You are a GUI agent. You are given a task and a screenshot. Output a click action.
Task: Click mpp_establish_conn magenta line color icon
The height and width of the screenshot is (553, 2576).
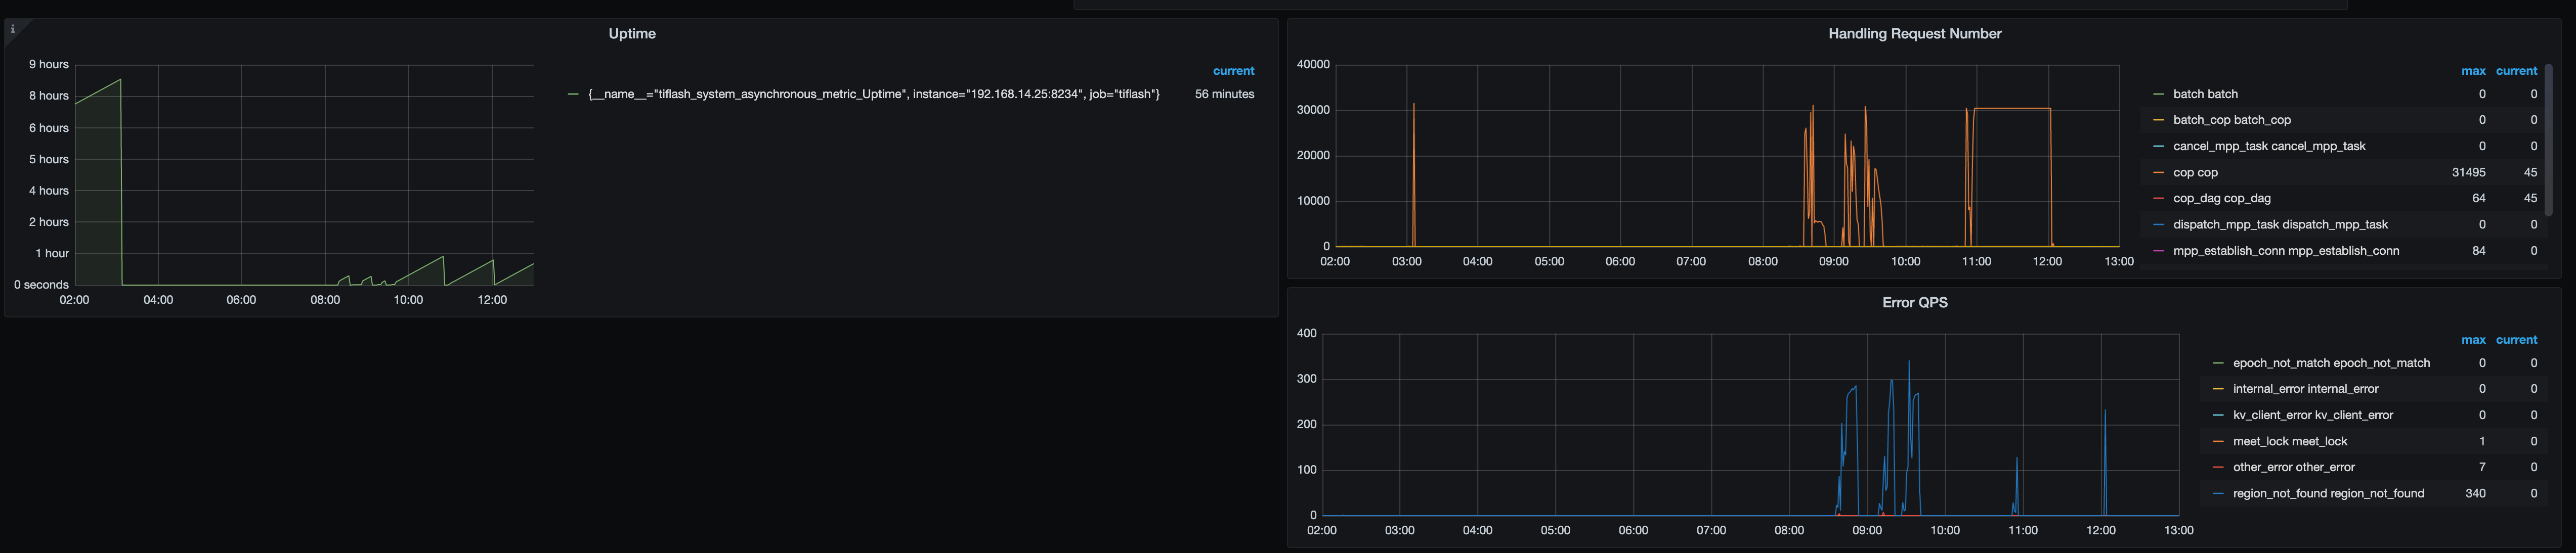tap(2158, 251)
